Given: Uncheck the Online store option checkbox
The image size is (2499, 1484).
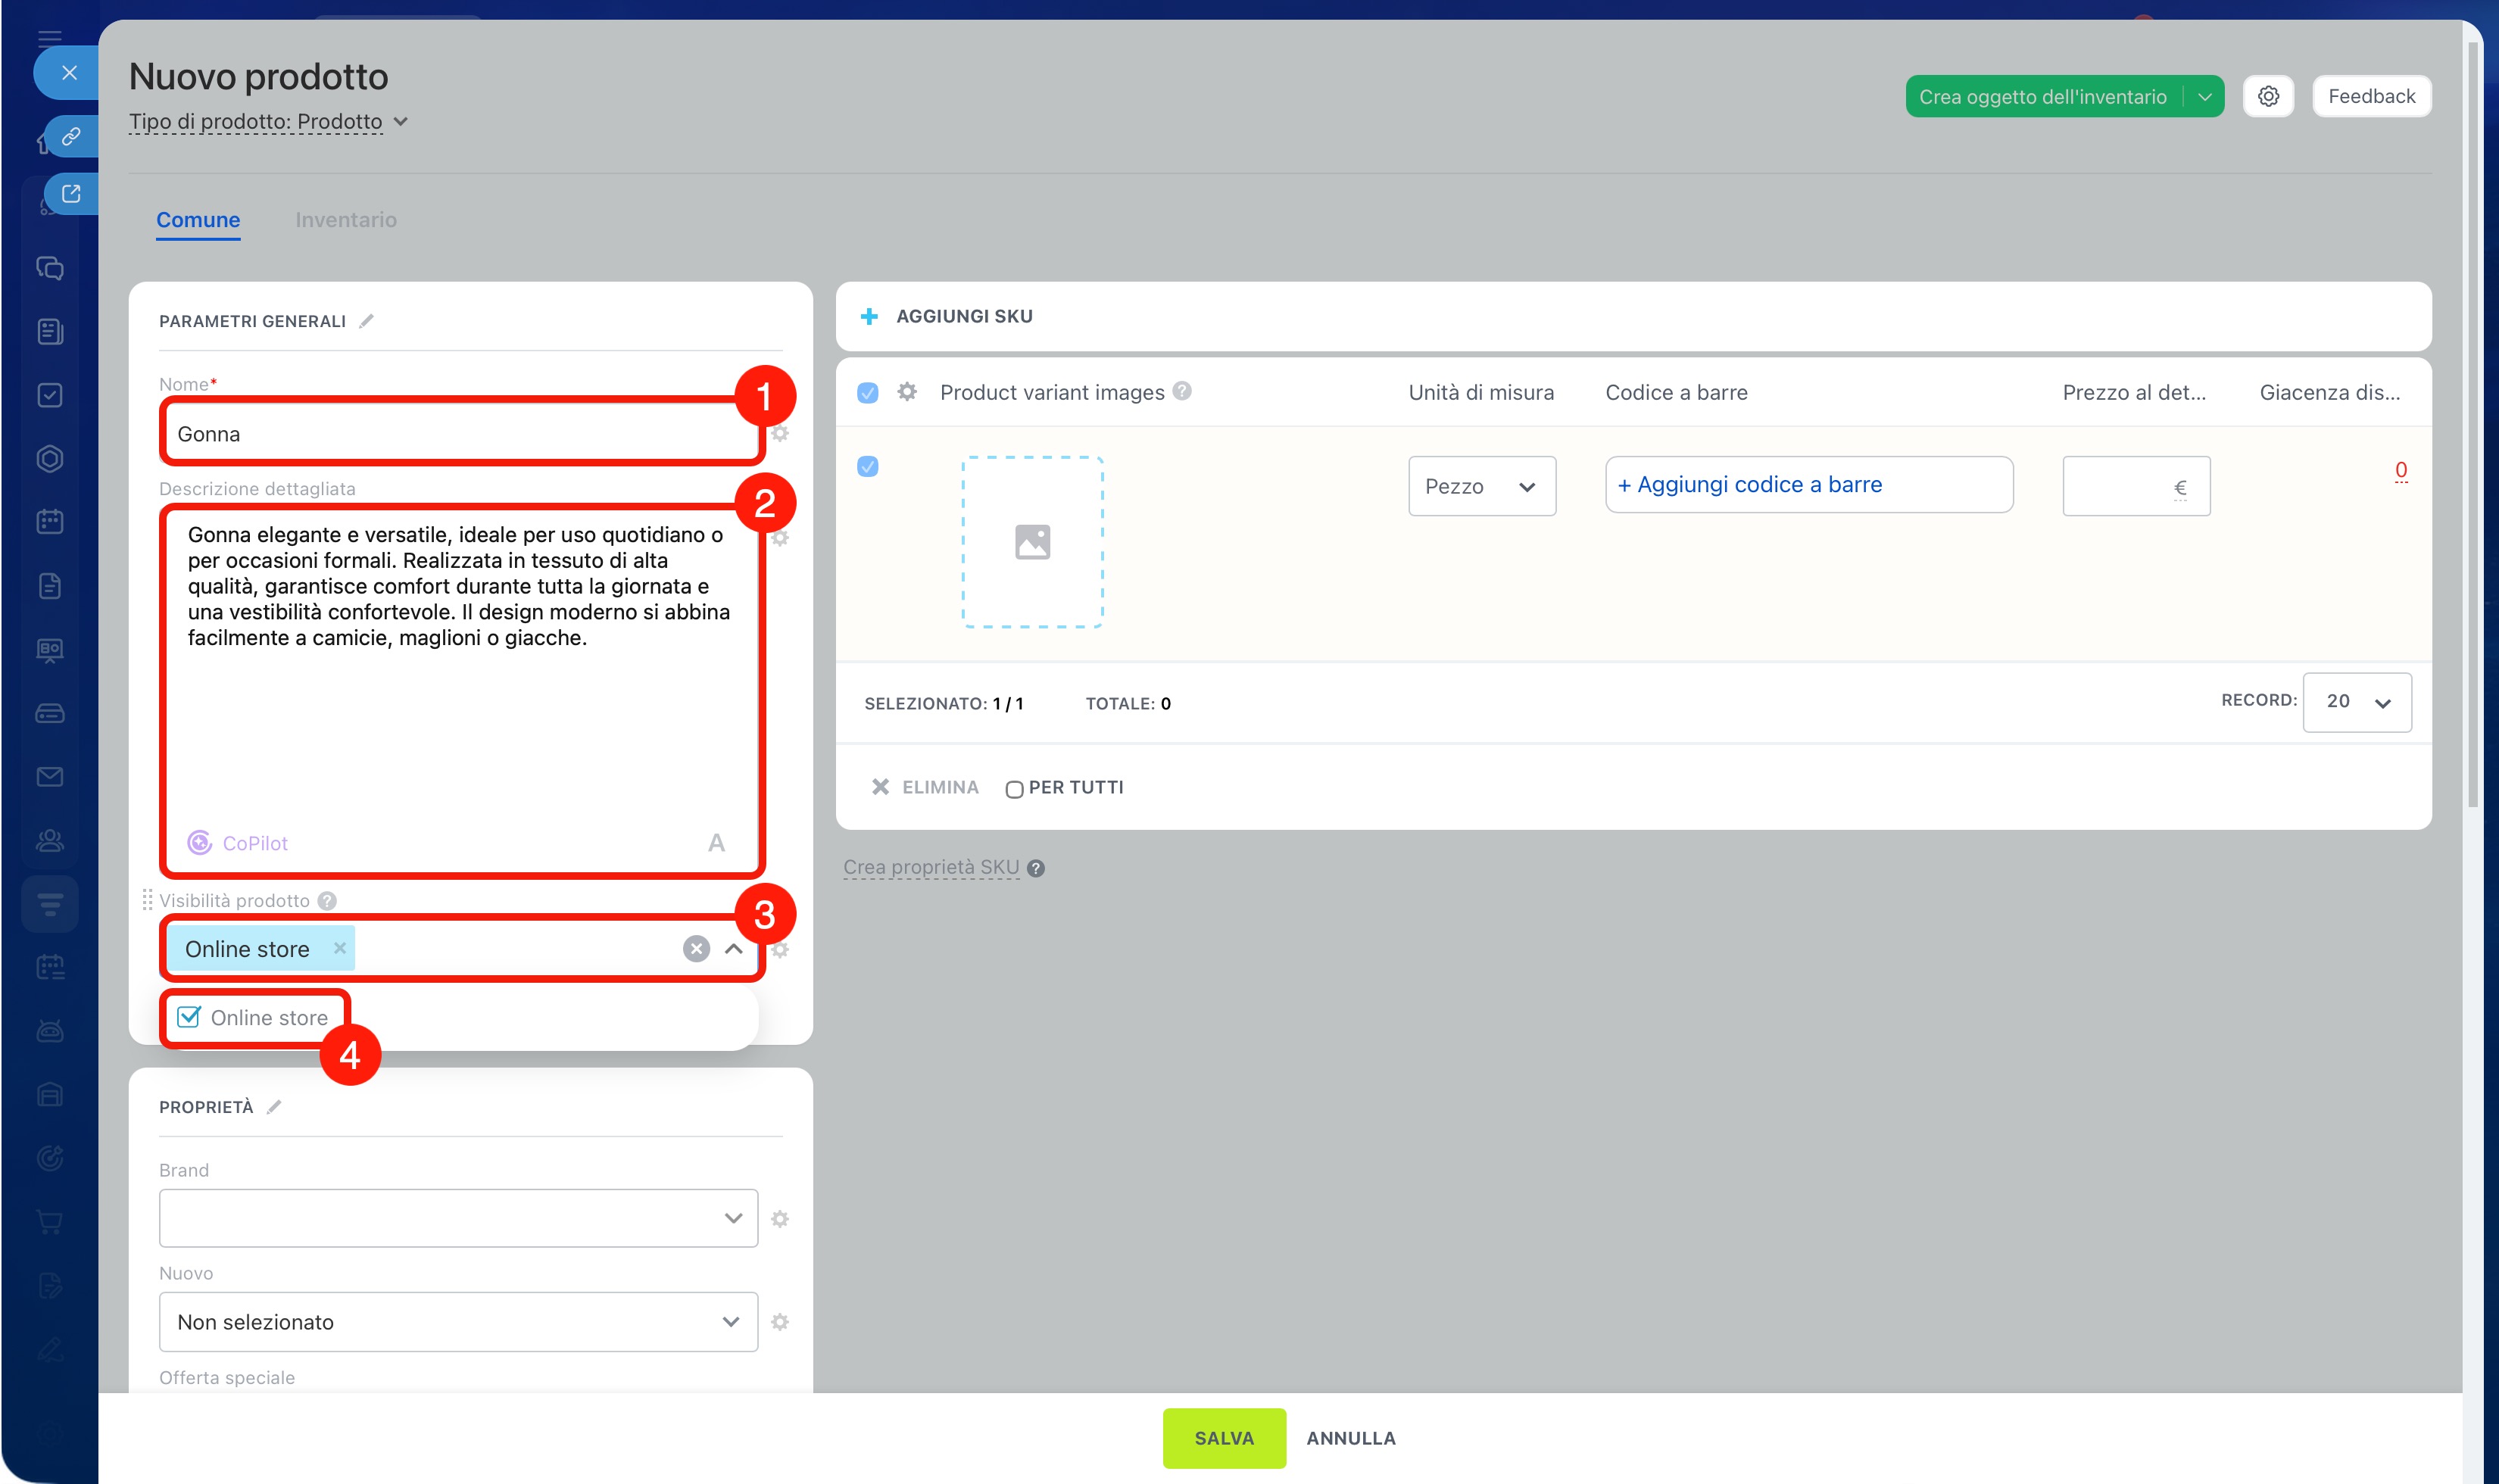Looking at the screenshot, I should coord(189,1017).
